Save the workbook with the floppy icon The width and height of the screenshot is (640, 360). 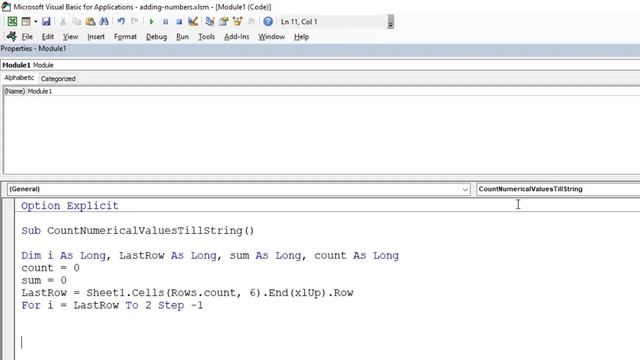(46, 22)
